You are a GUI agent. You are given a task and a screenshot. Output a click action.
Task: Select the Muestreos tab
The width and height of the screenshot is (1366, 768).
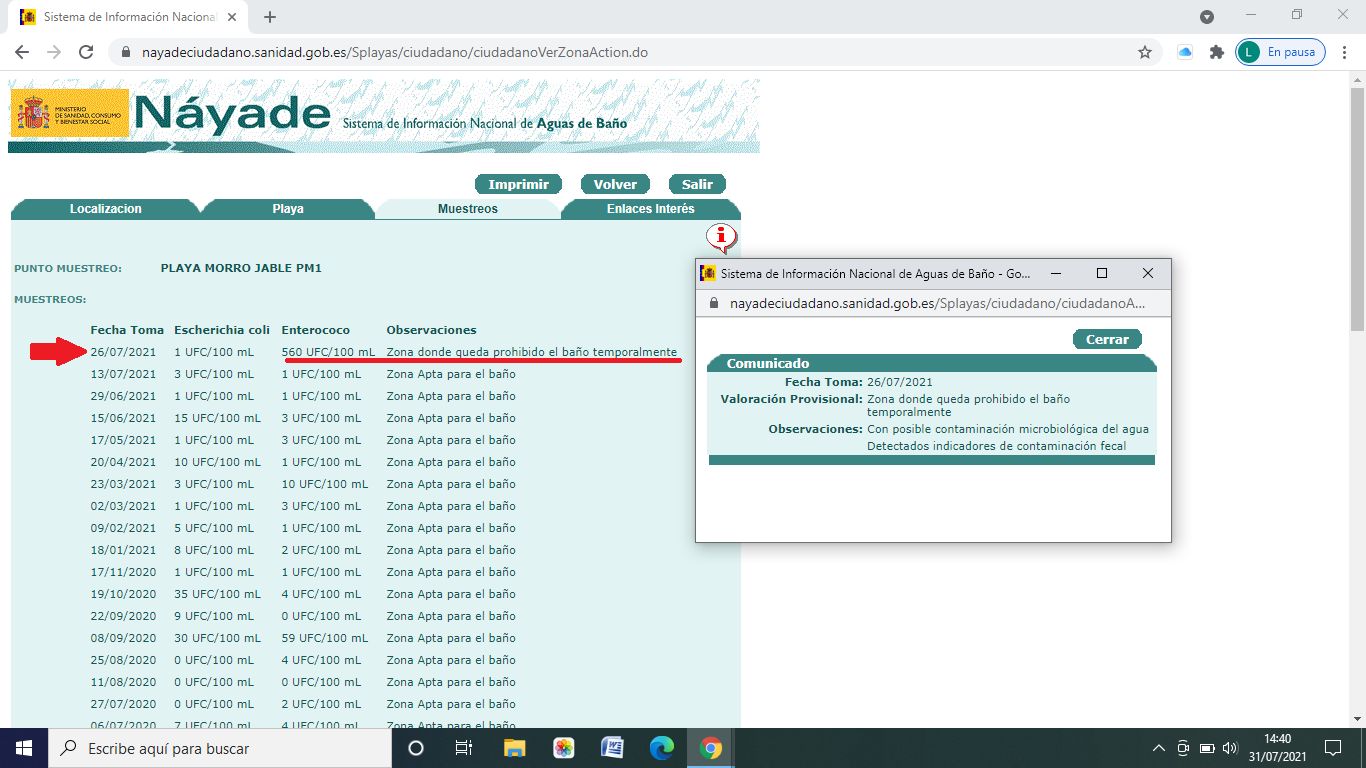[x=467, y=209]
